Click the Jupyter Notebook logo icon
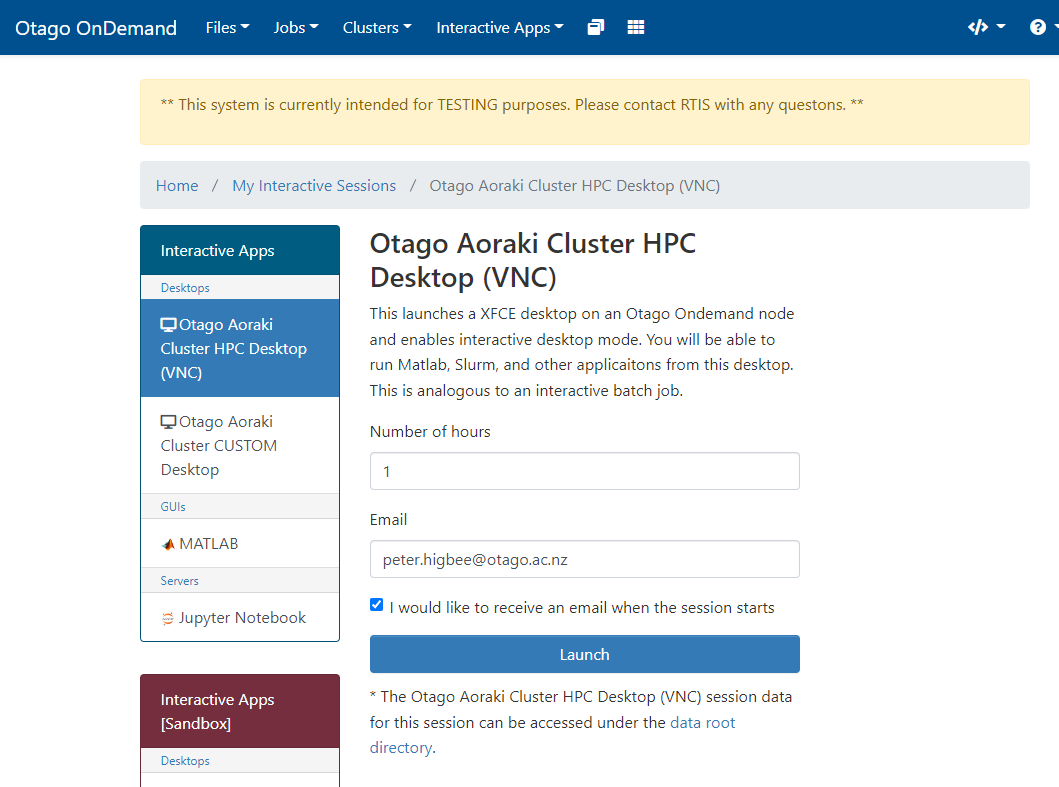Viewport: 1059px width, 787px height. [x=168, y=619]
